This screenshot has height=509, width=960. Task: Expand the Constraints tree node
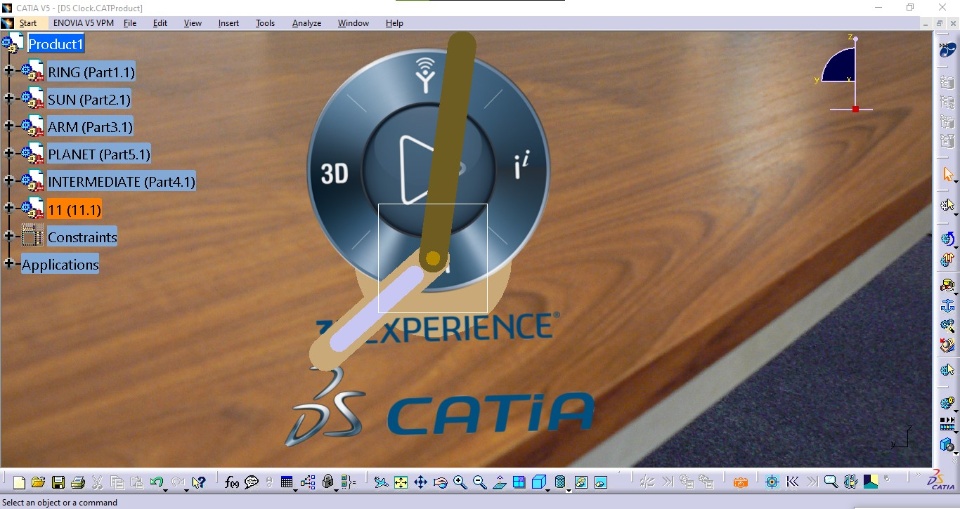9,236
